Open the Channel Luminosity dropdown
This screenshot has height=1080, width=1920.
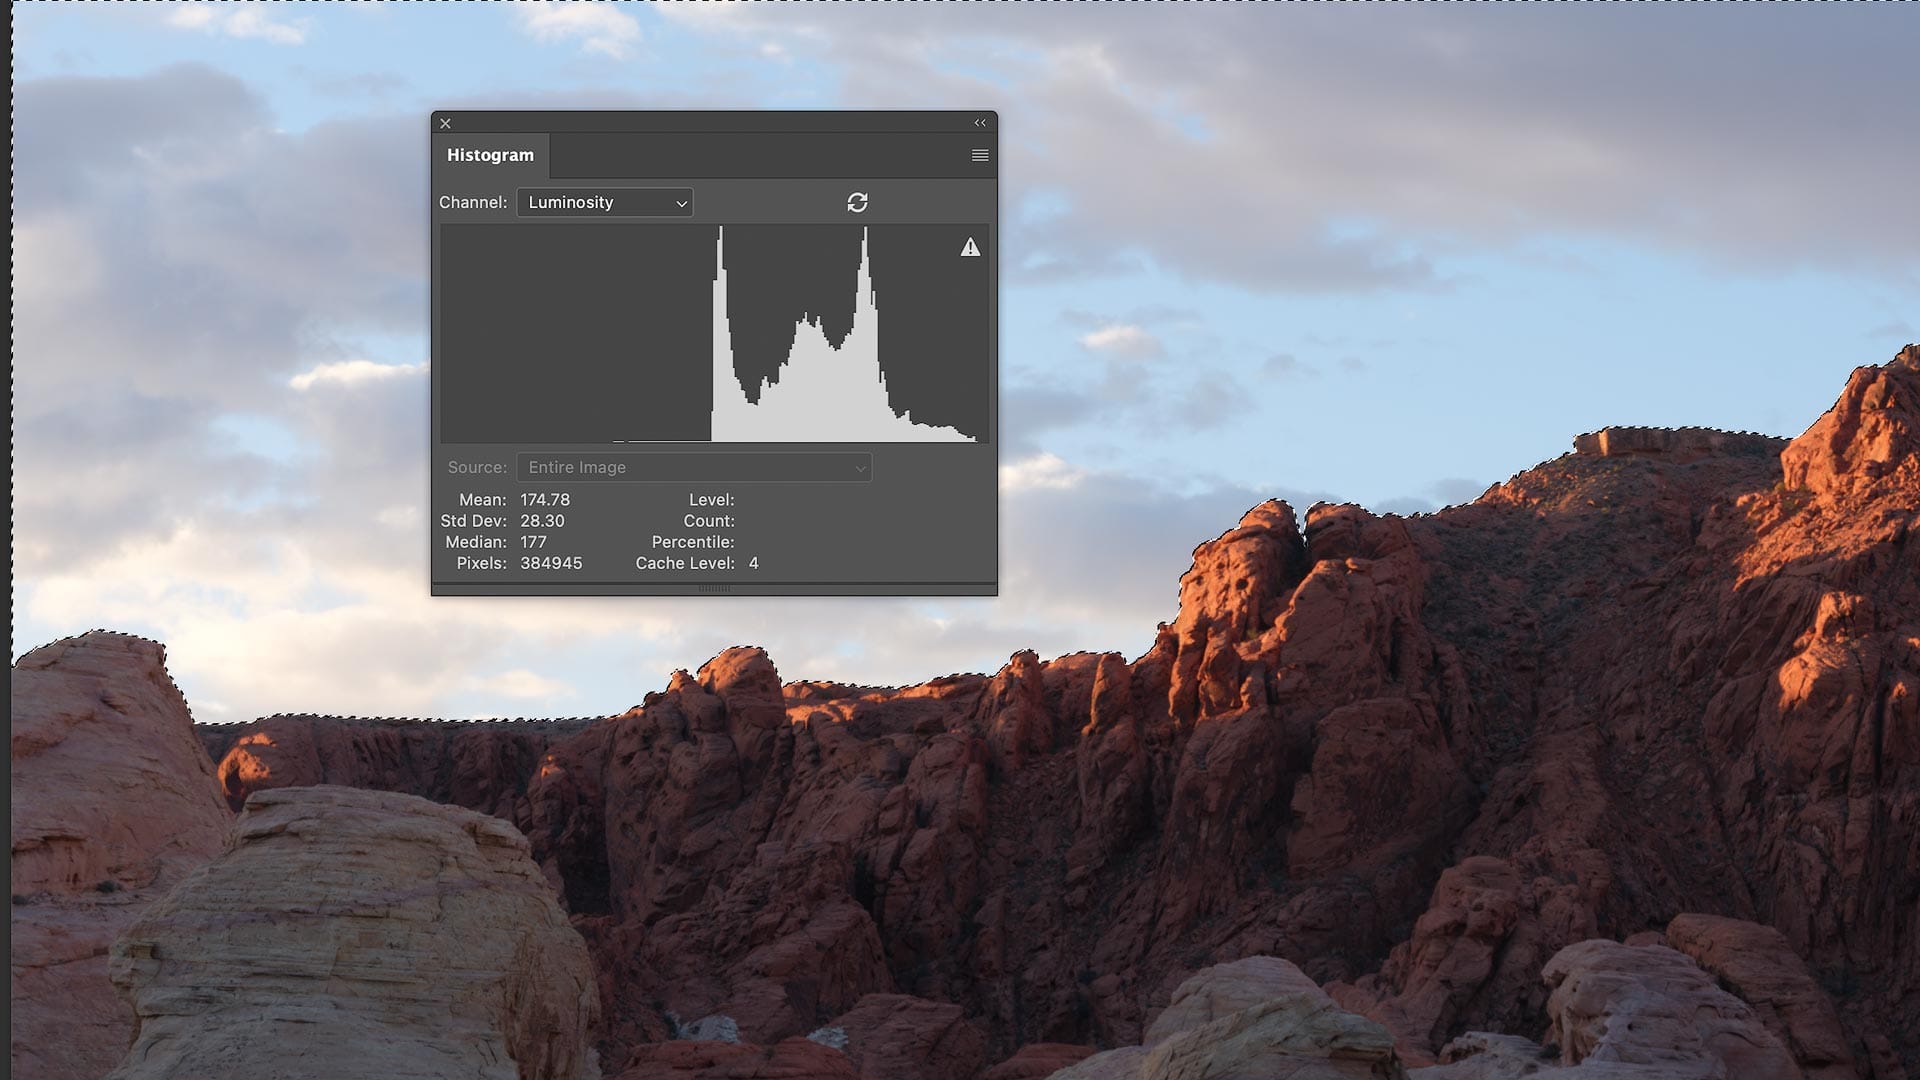(x=605, y=202)
